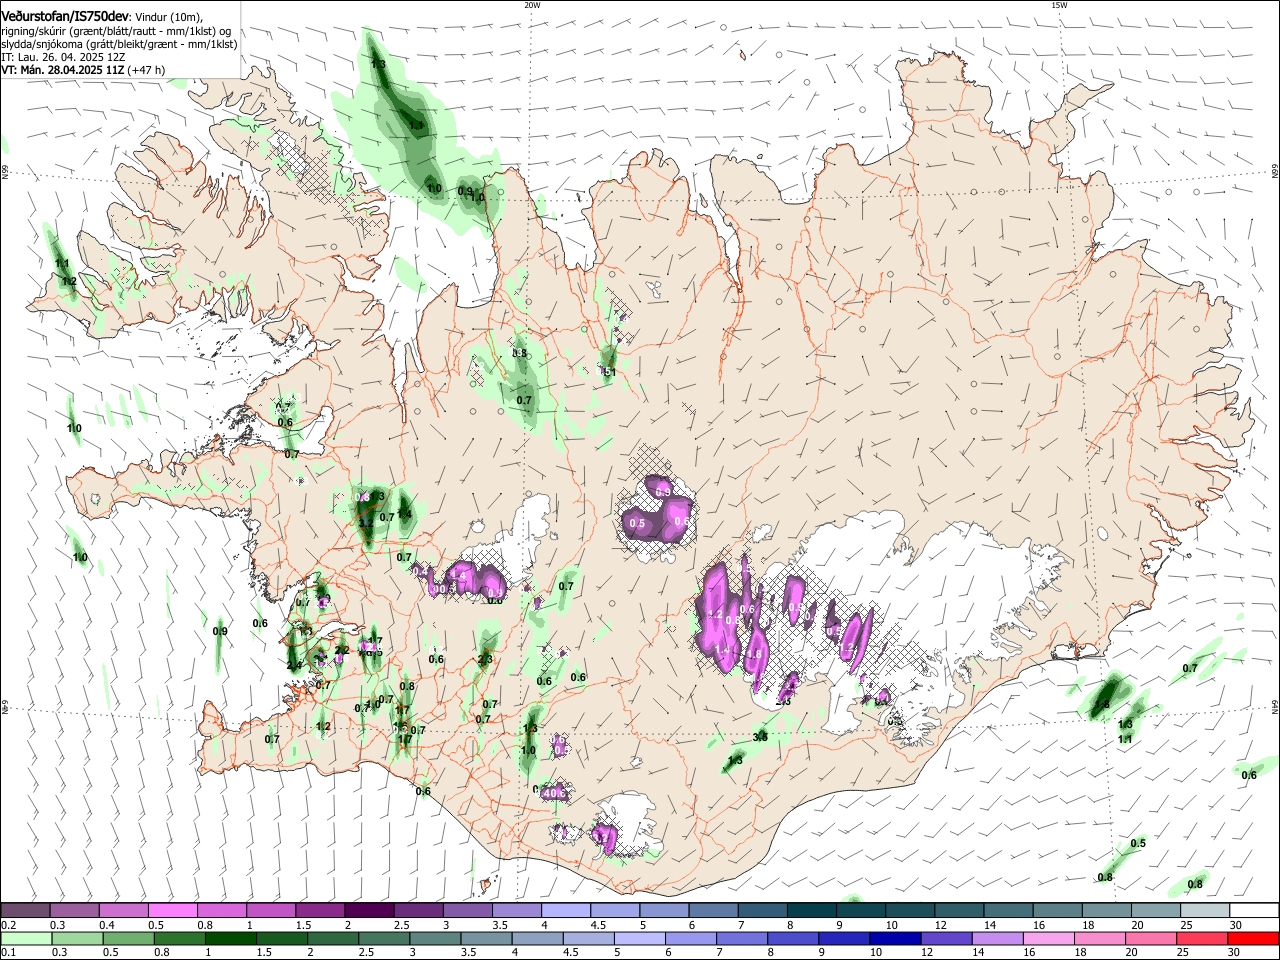Click the 3.2 precipitation value on the map
This screenshot has width=1280, height=960.
click(365, 523)
